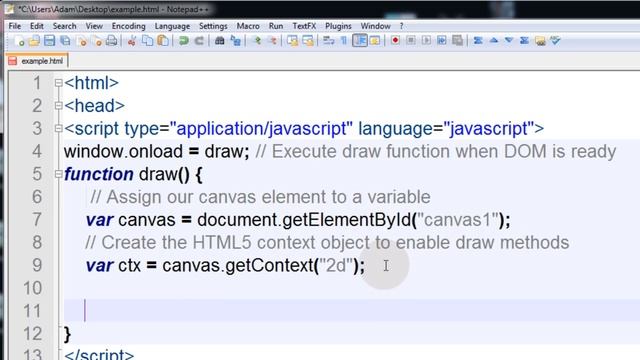Close current document toolbar icon

pos(82,41)
